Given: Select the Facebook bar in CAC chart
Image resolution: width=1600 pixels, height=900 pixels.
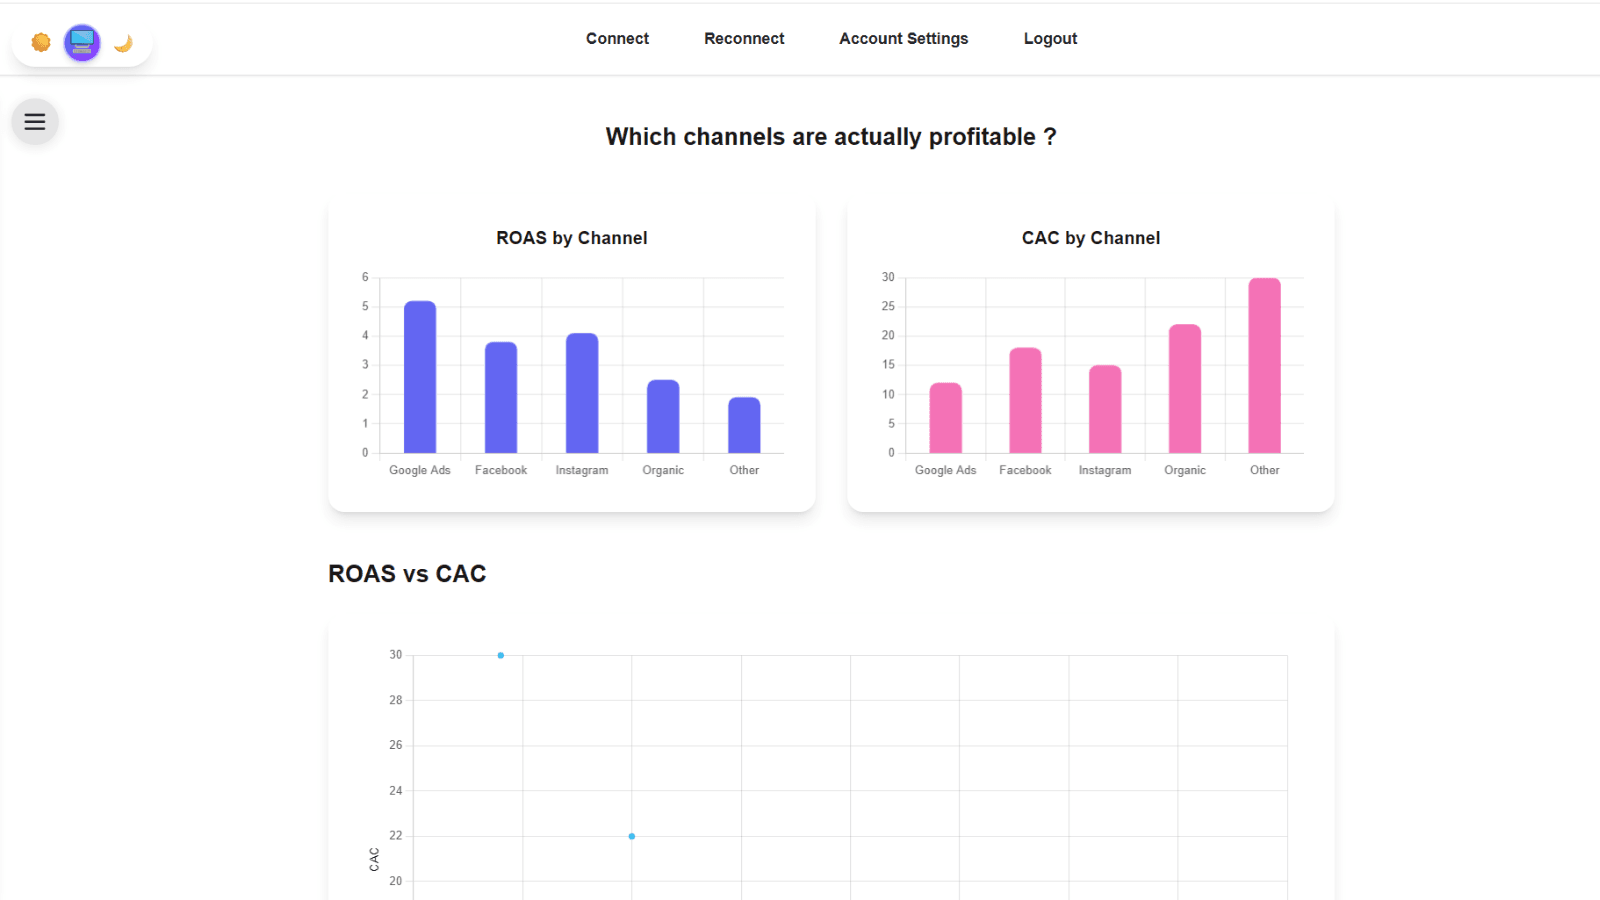Looking at the screenshot, I should coord(1025,400).
